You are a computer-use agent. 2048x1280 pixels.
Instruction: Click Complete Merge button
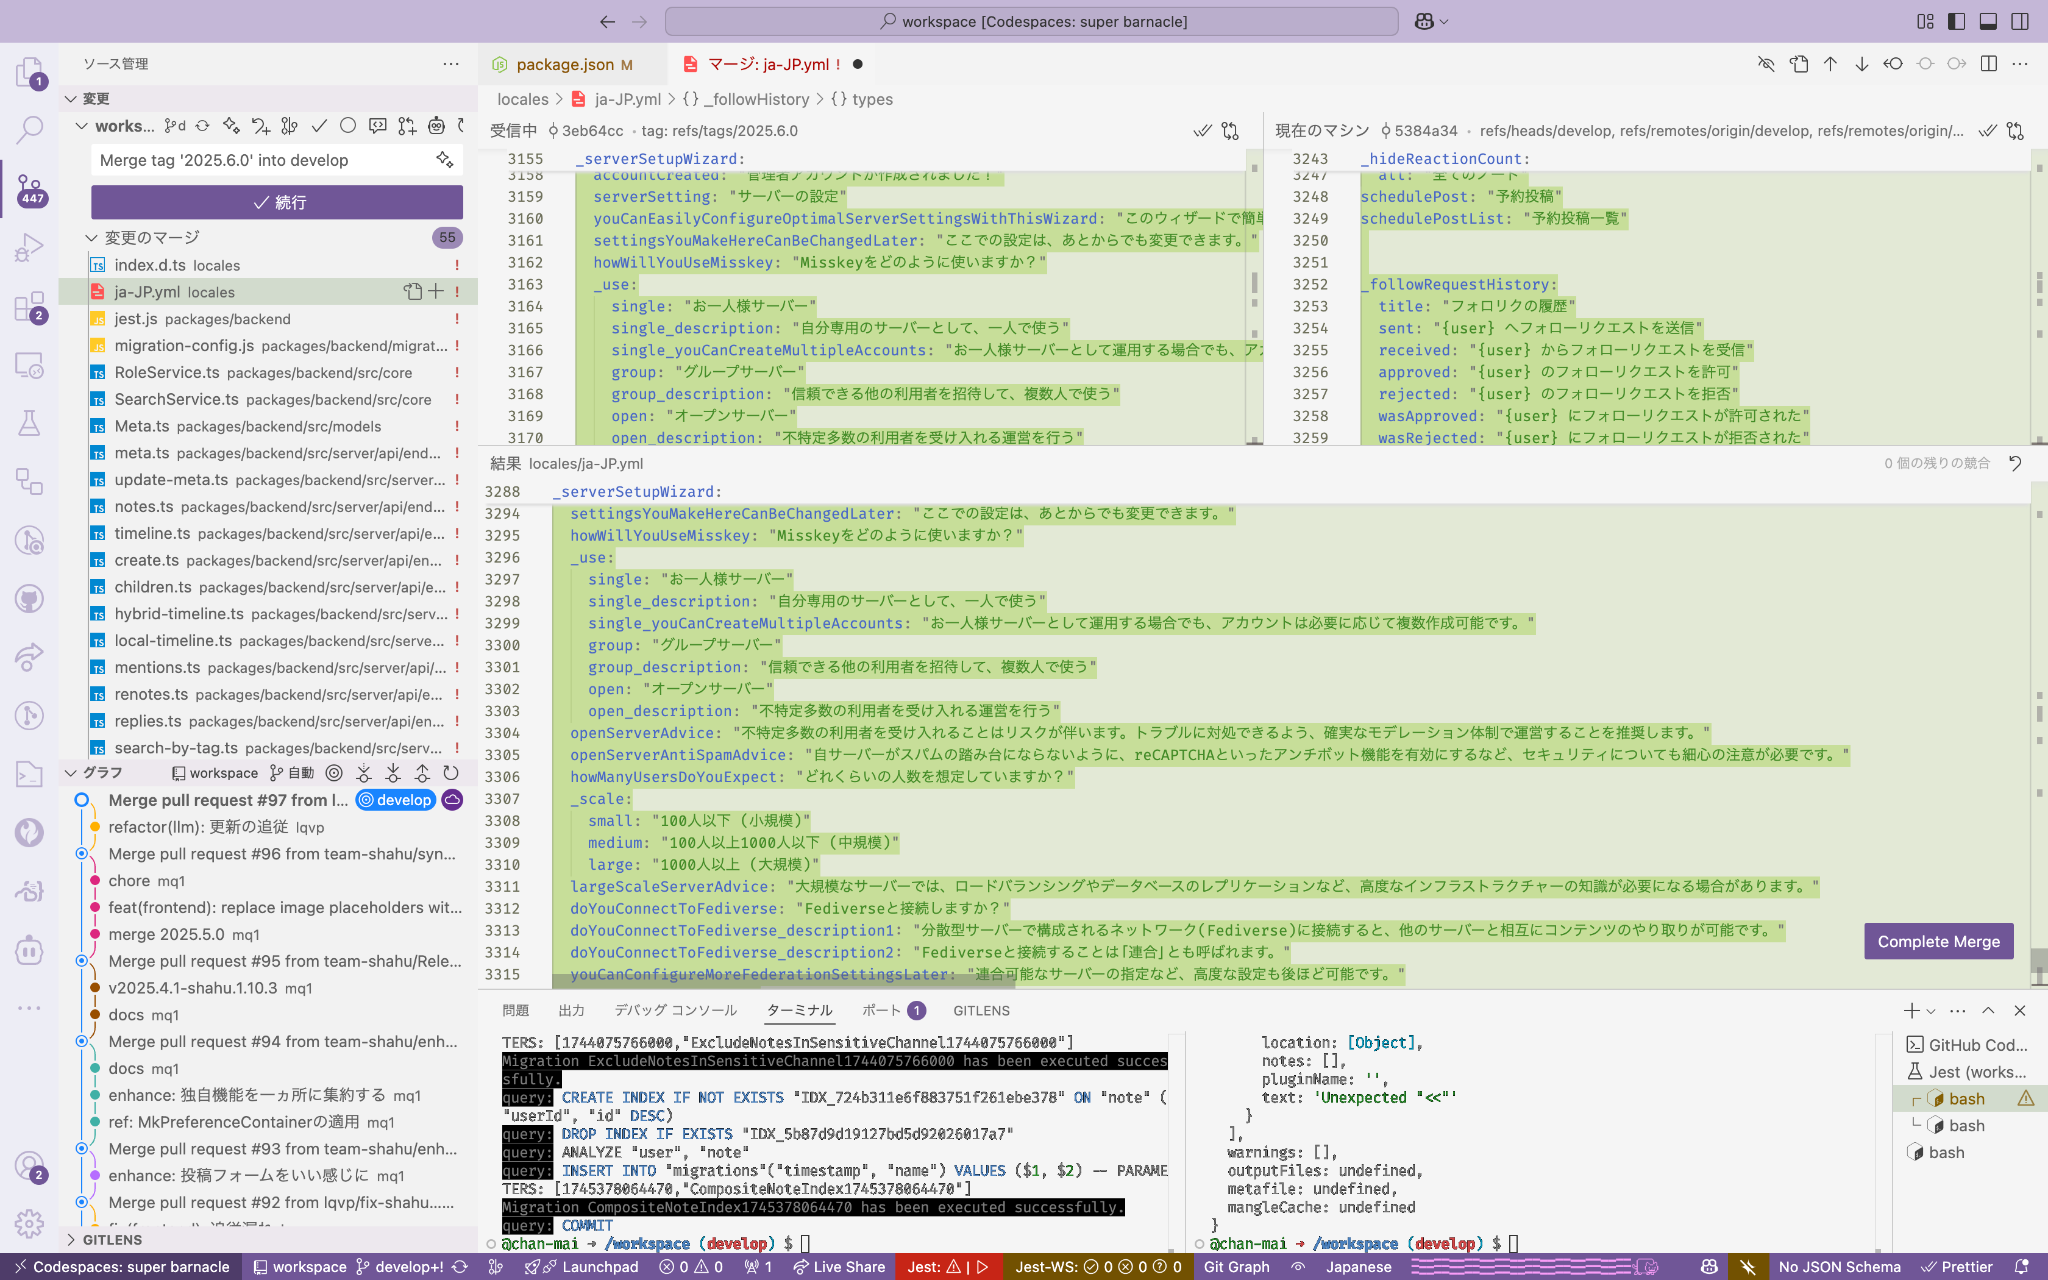pyautogui.click(x=1938, y=942)
